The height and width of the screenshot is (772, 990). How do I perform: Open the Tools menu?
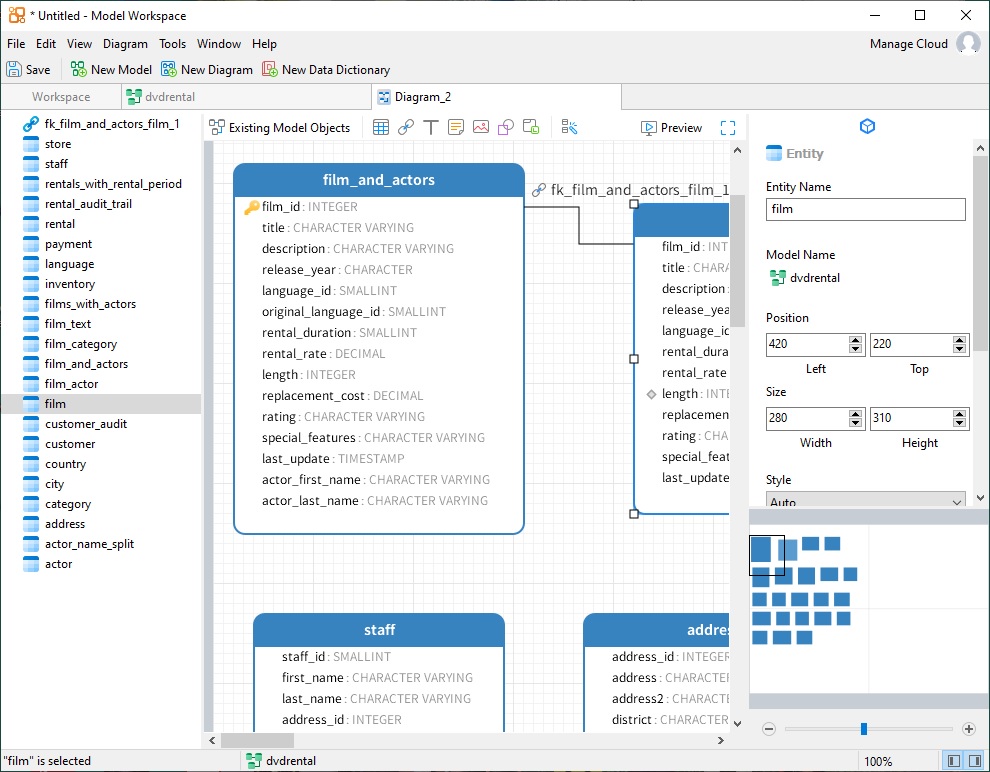(x=172, y=44)
